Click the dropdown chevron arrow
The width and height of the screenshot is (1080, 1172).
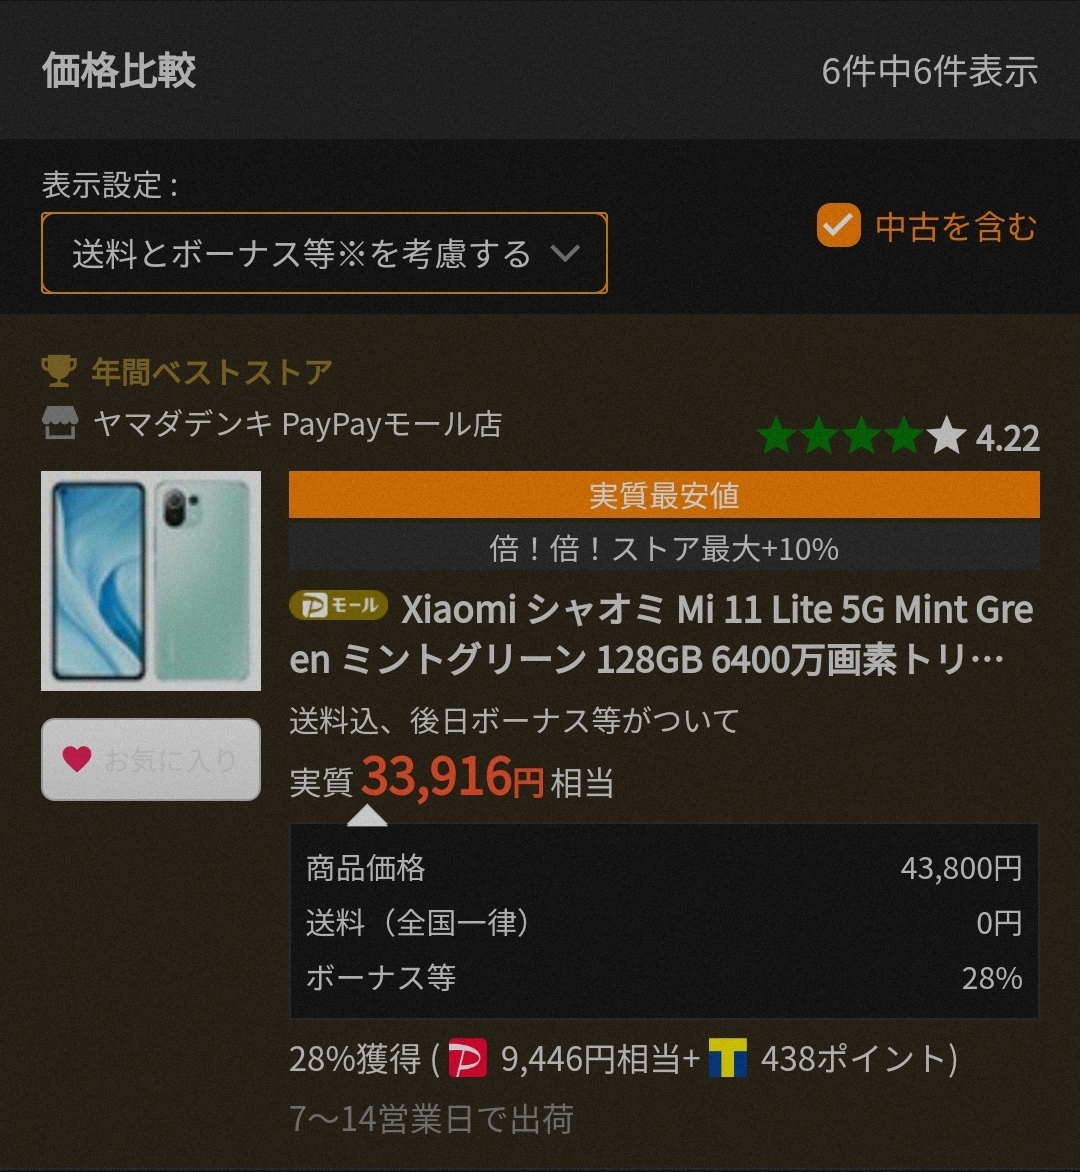coord(565,253)
